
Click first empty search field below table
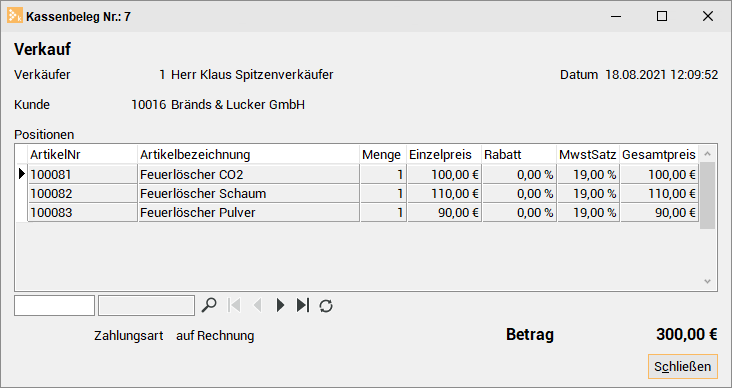[55, 305]
